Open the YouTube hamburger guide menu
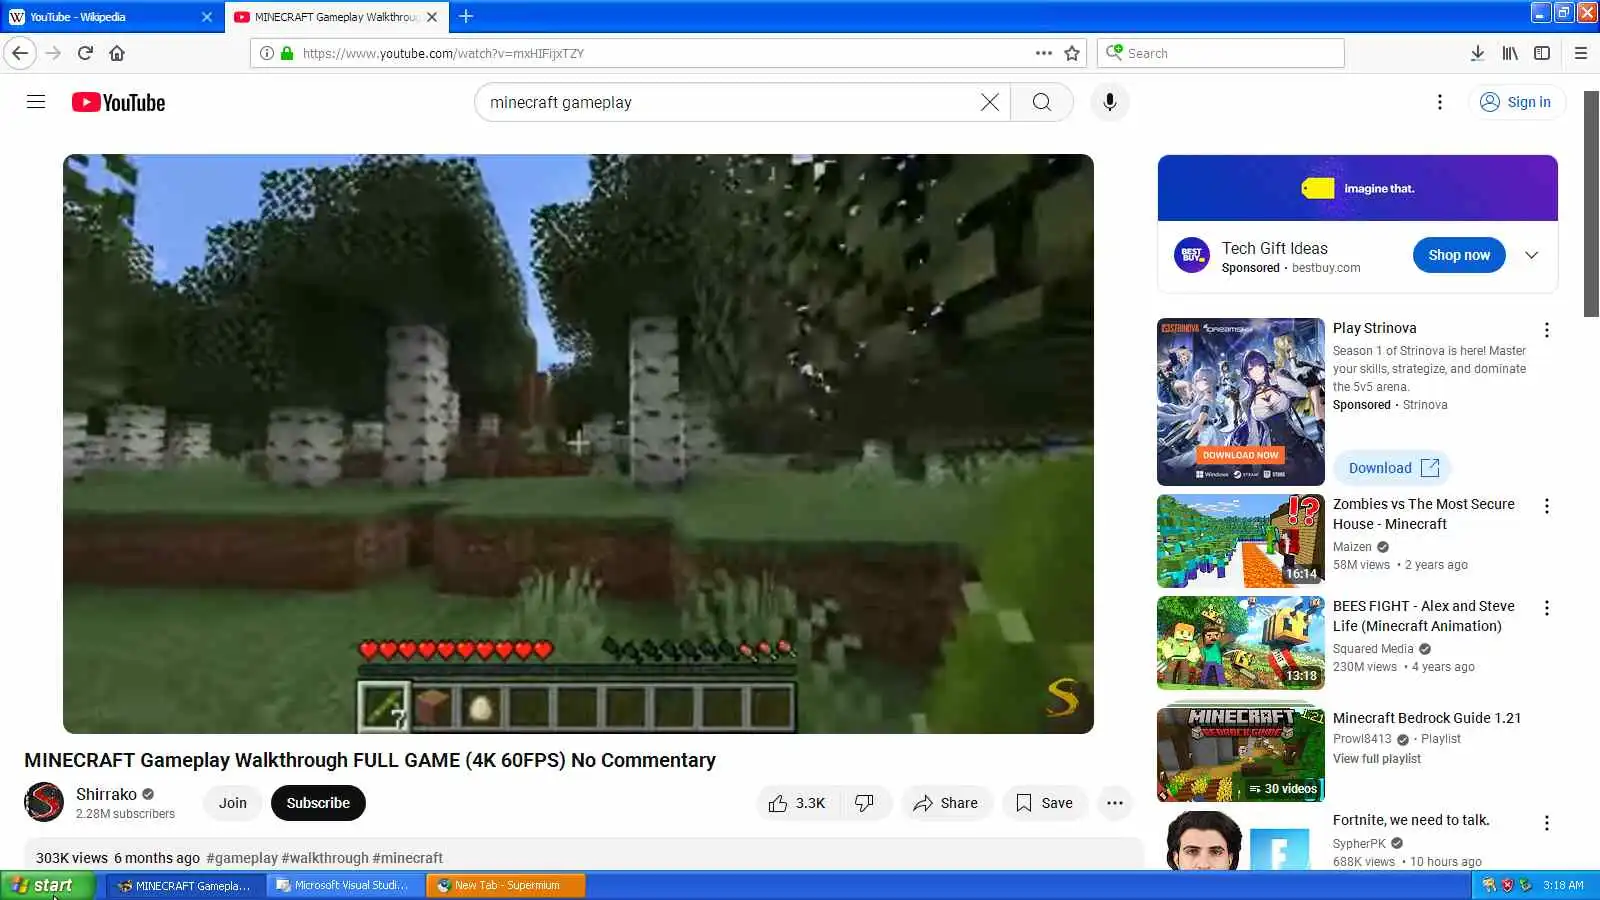 (x=36, y=102)
